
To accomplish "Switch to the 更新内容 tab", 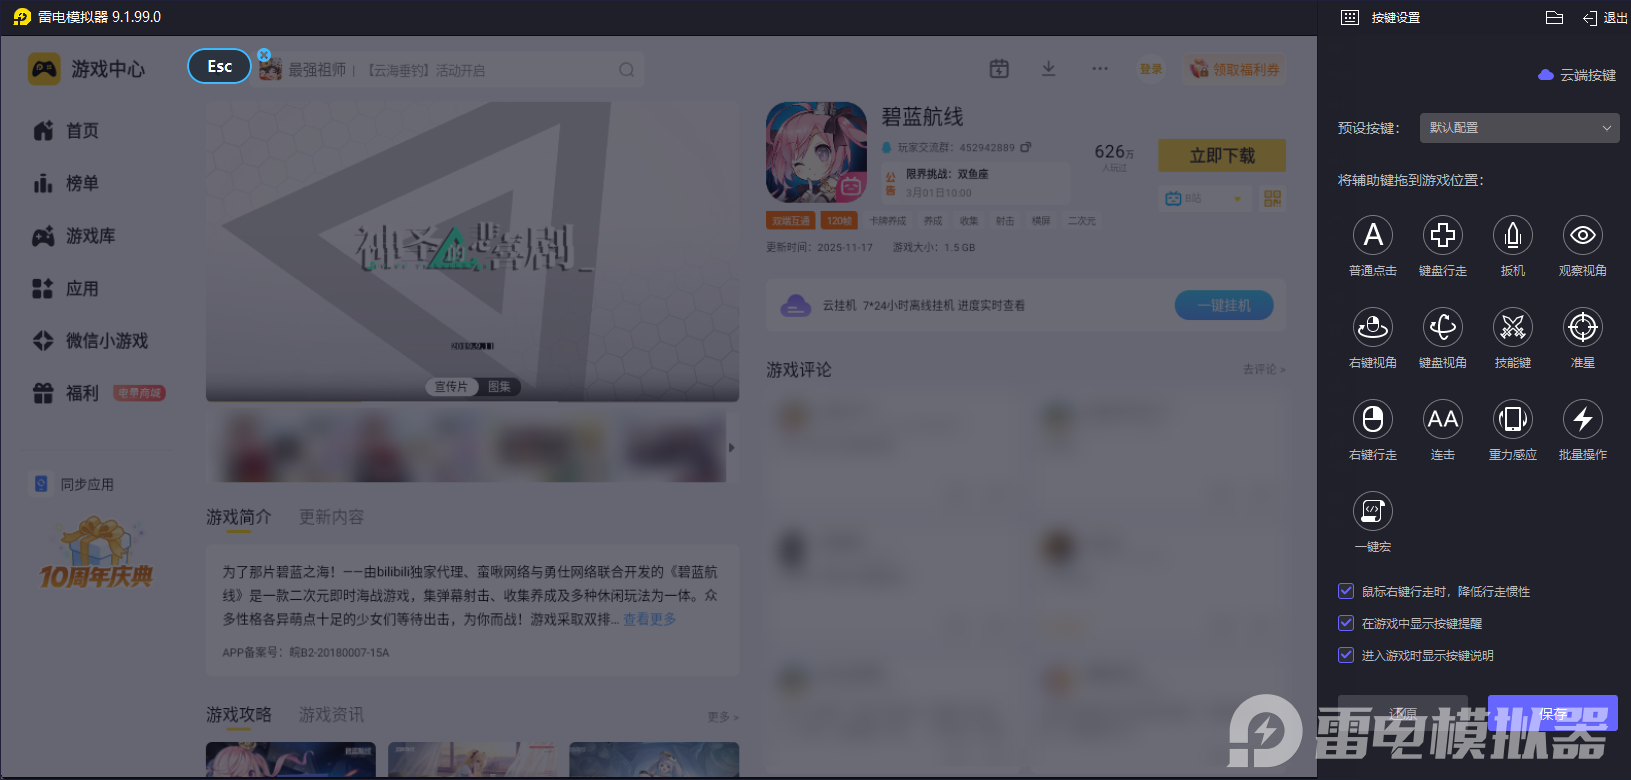I will [x=331, y=517].
